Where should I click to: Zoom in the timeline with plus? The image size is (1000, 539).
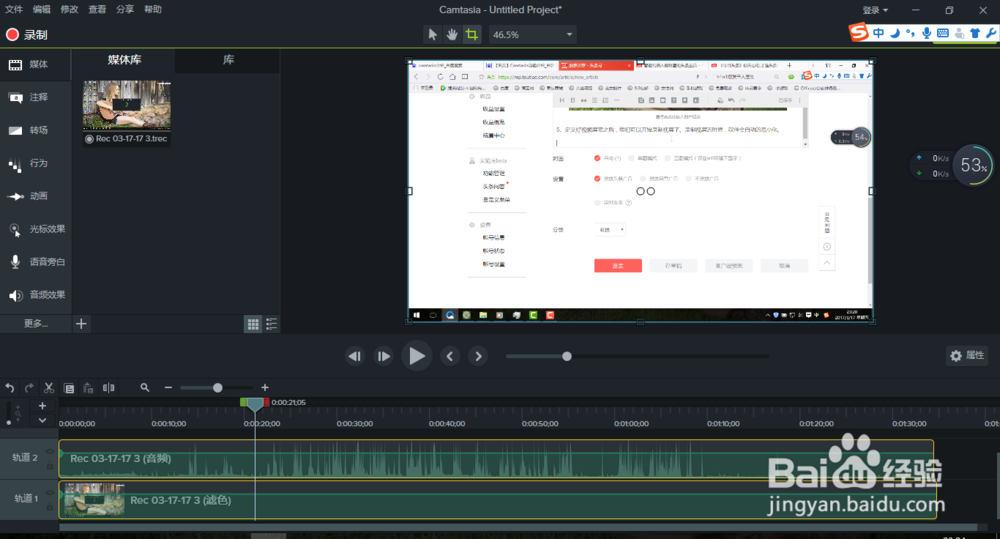click(x=265, y=388)
